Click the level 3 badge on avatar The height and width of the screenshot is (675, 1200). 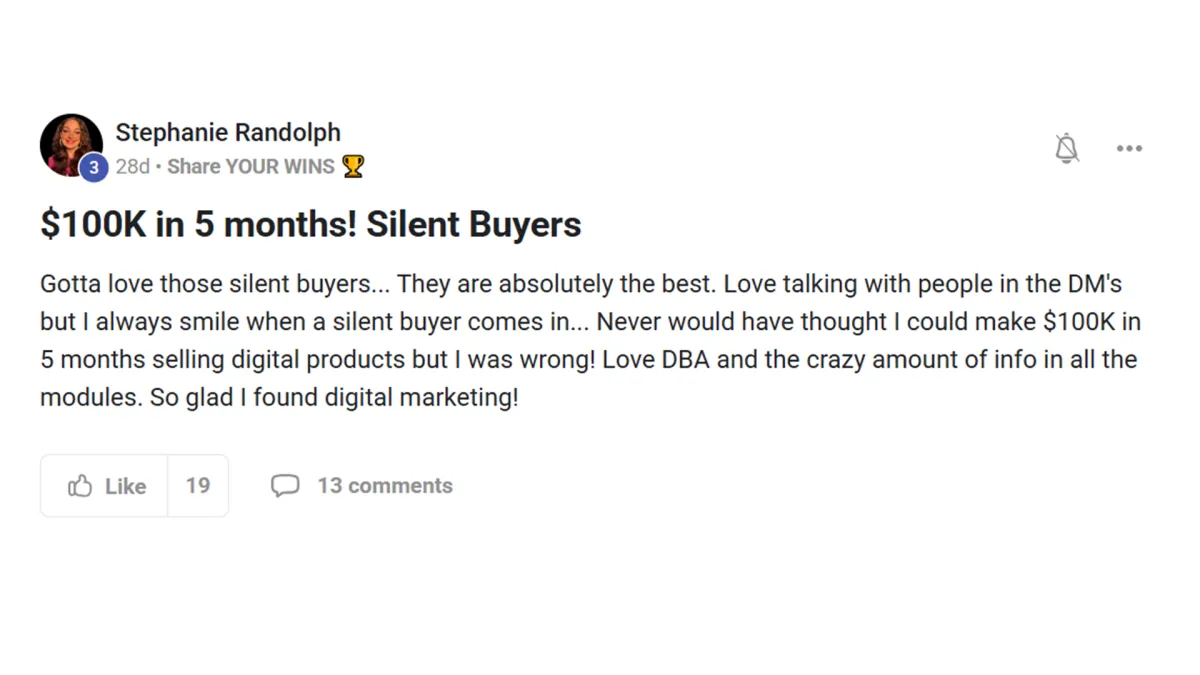tap(93, 168)
